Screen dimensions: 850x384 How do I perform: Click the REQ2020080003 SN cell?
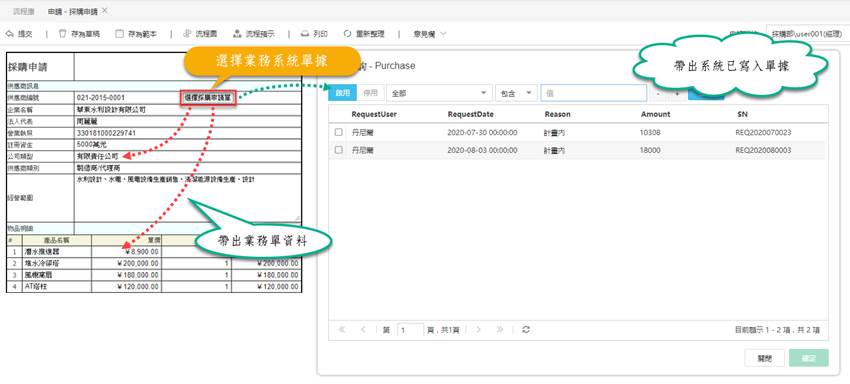coord(763,150)
